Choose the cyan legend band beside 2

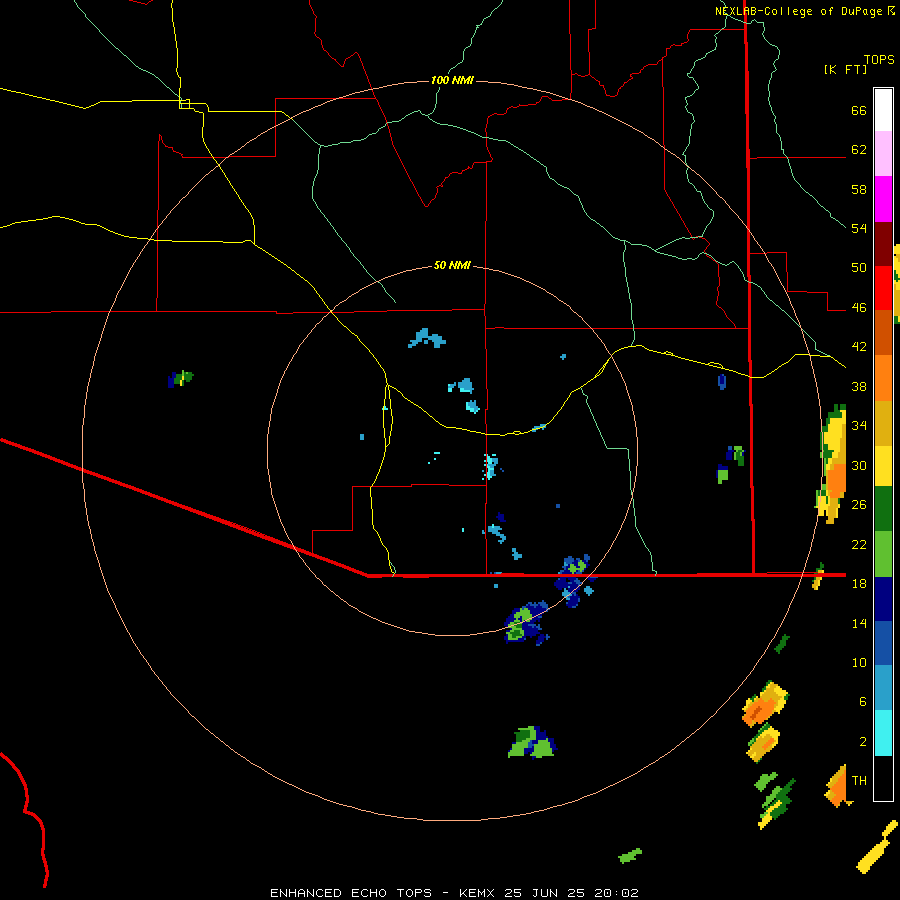(883, 733)
